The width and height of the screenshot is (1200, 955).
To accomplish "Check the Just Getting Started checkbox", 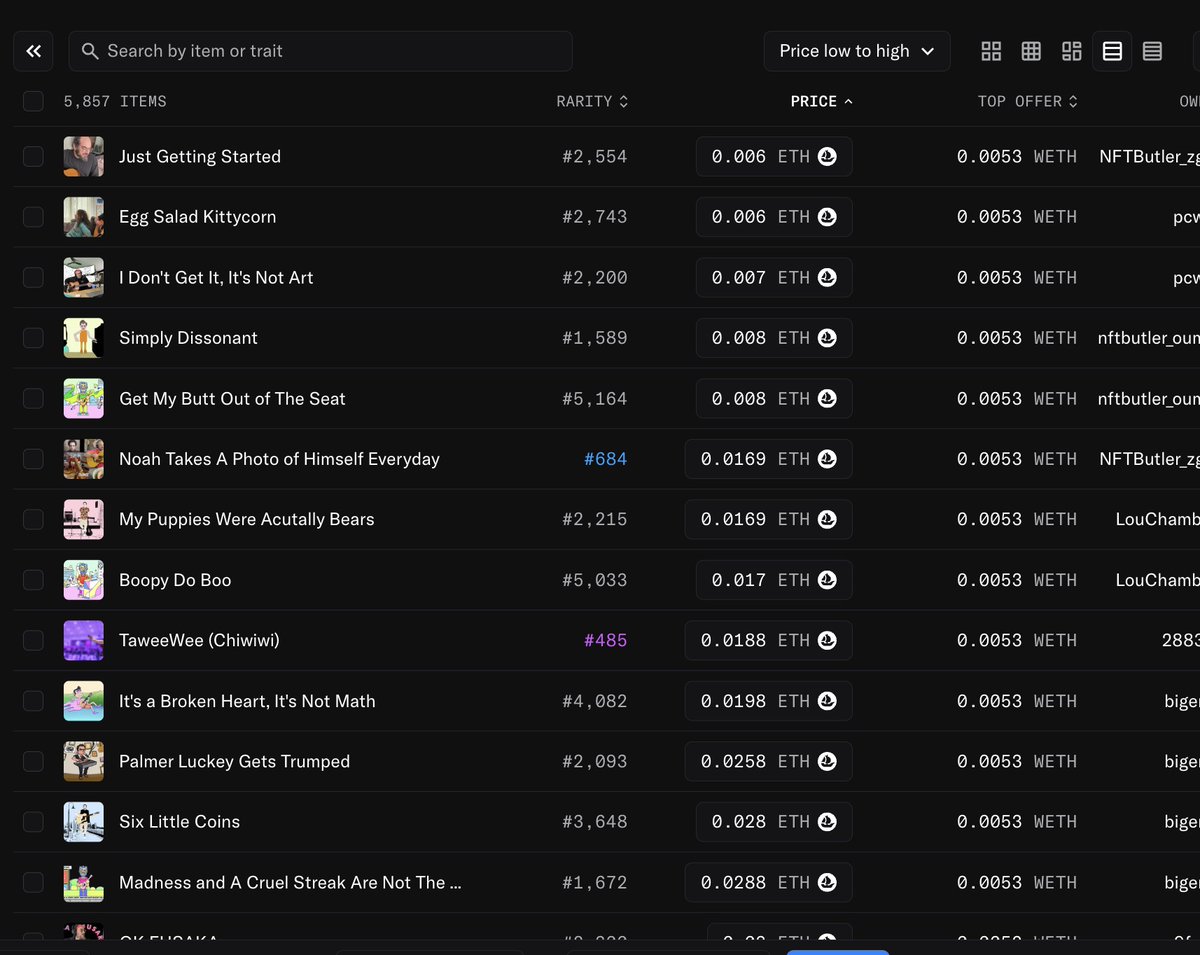I will [x=33, y=157].
